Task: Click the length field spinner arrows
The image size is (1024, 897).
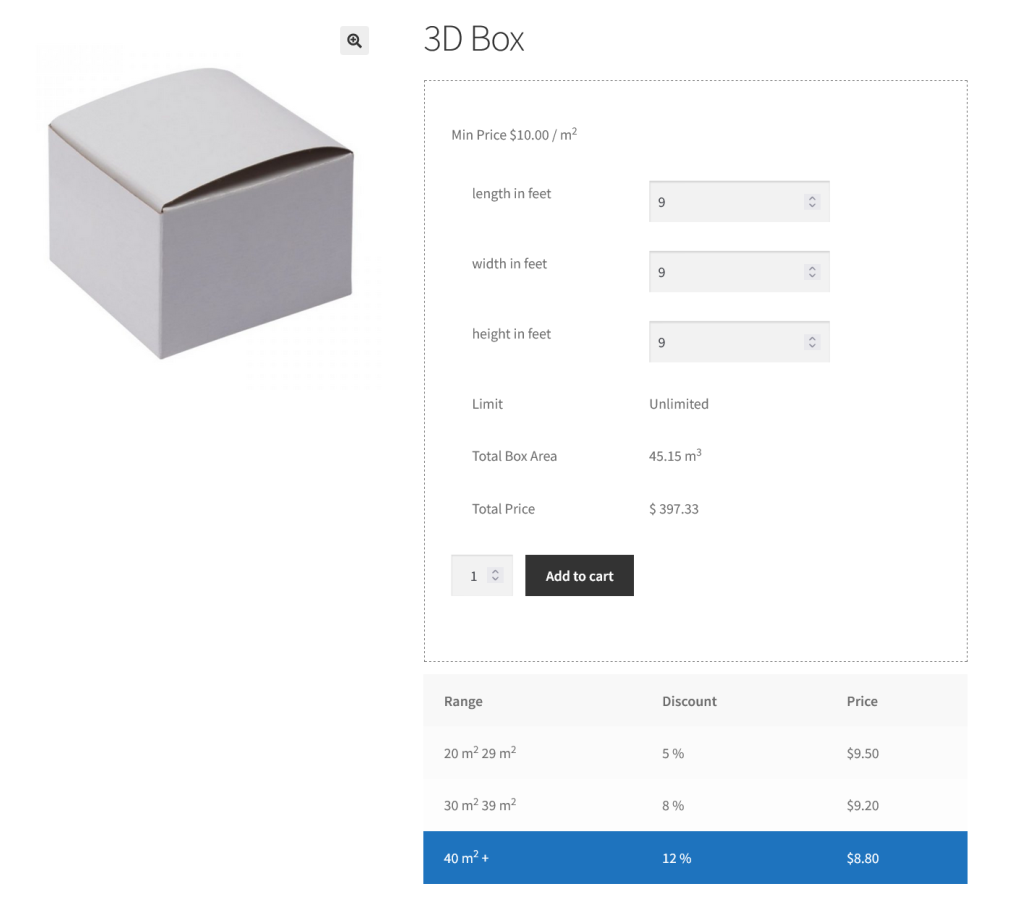Action: pyautogui.click(x=812, y=202)
